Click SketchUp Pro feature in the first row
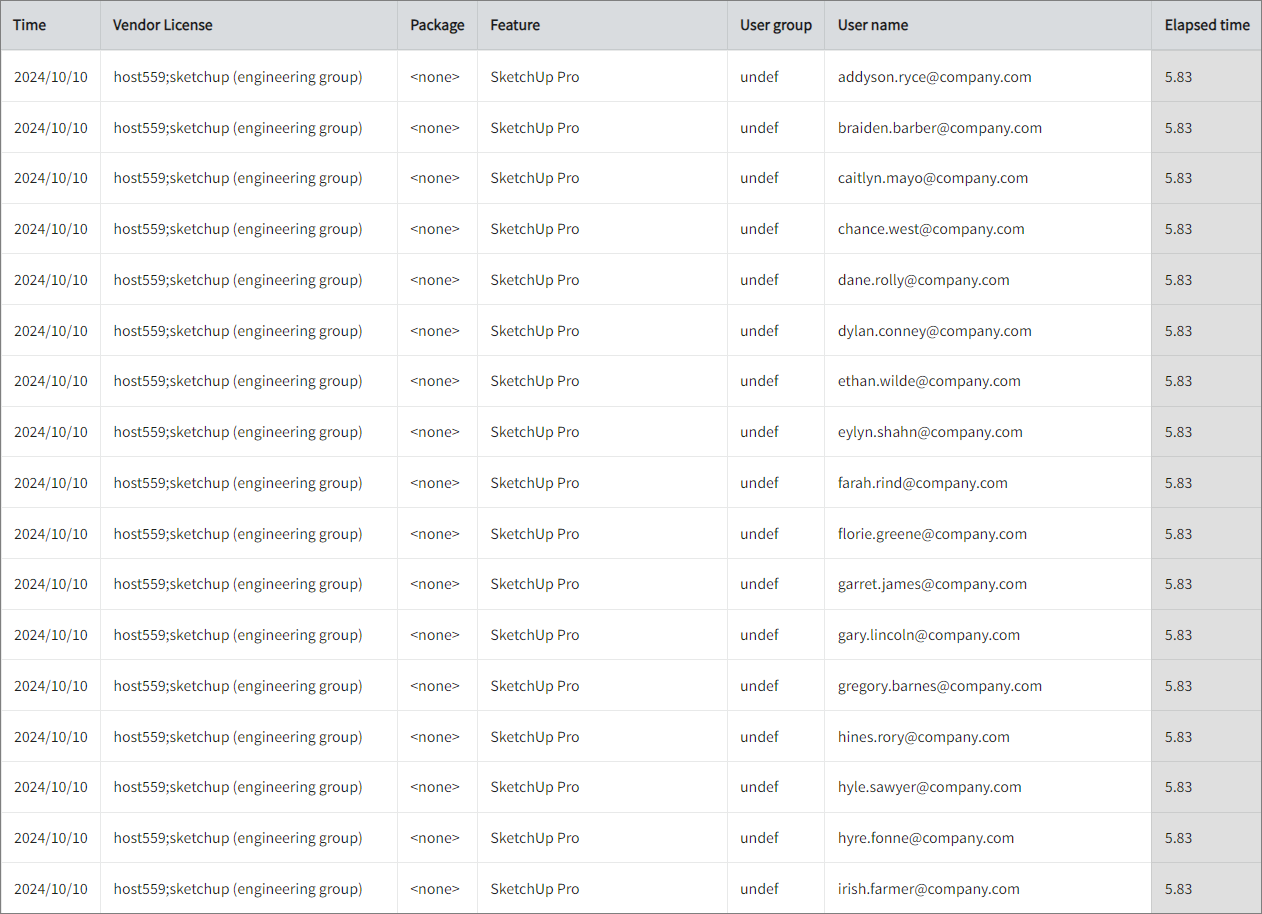Screen dimensions: 1262x914 pyautogui.click(x=534, y=76)
